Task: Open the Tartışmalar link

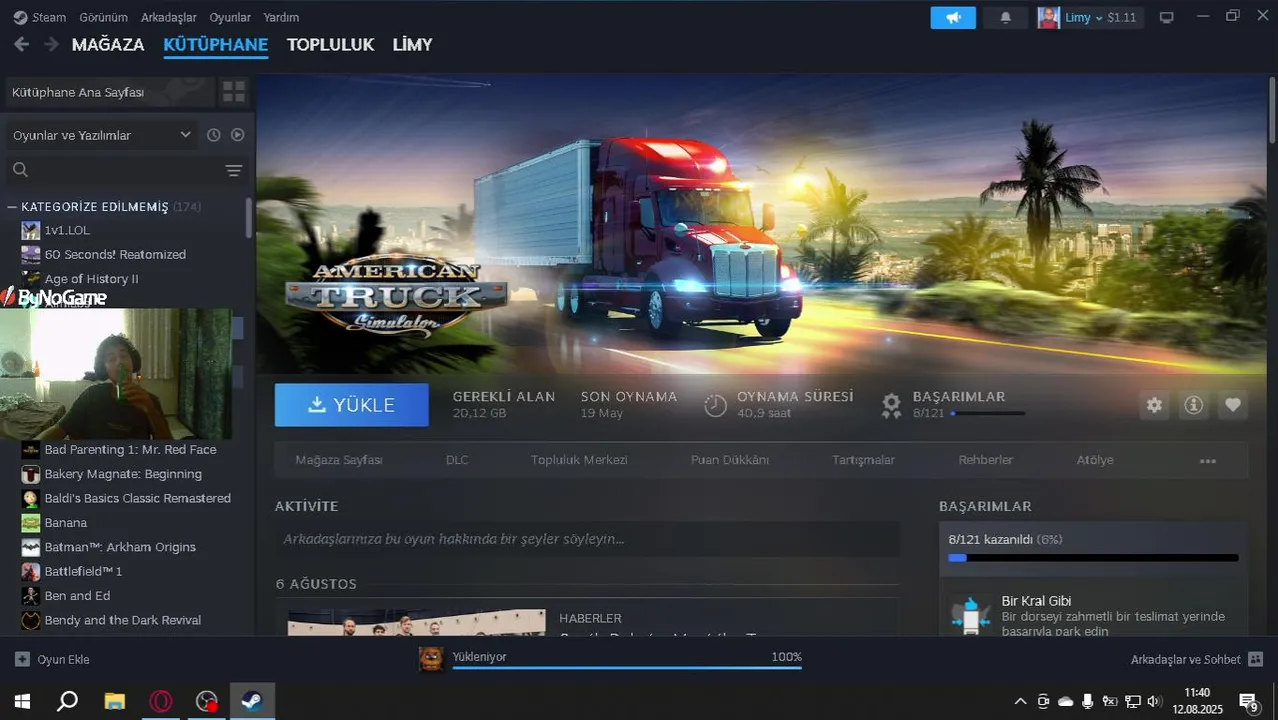Action: (x=863, y=460)
